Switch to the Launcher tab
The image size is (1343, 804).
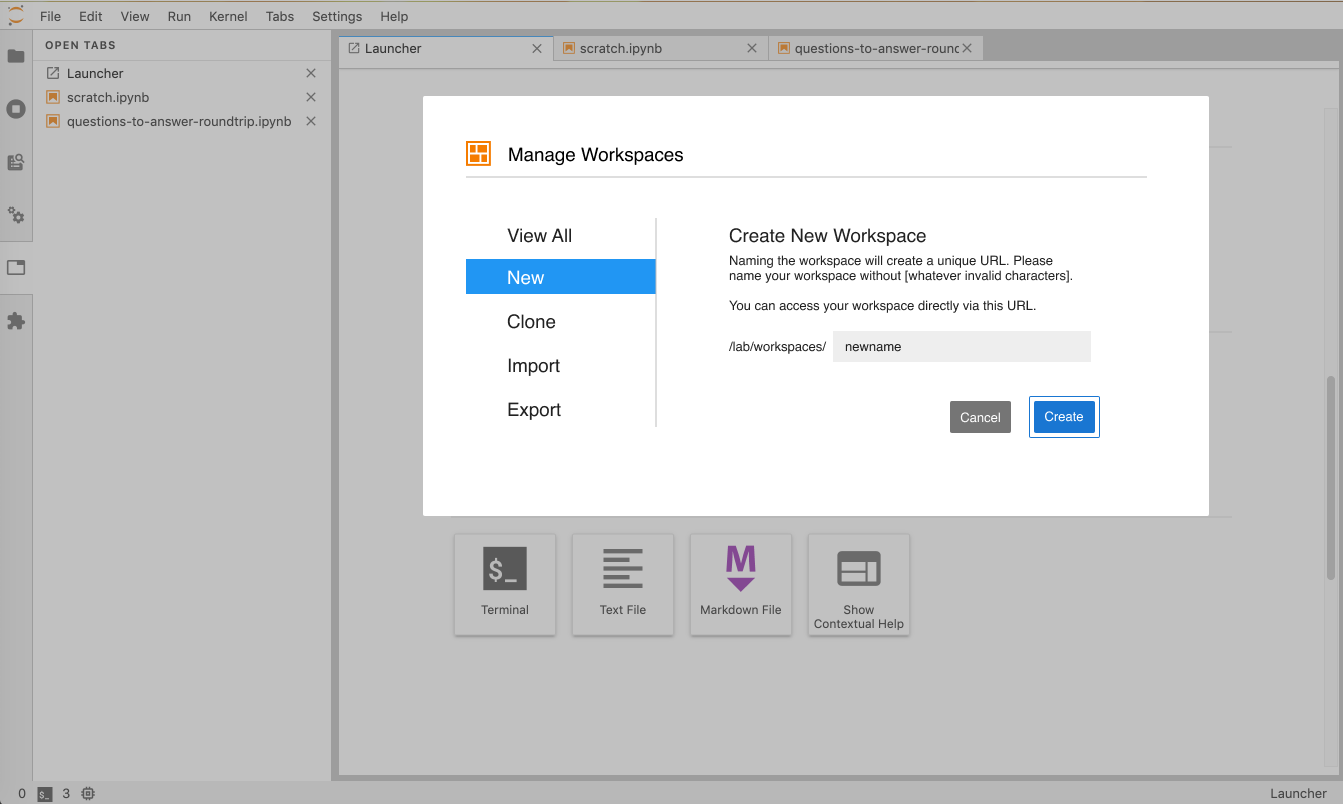tap(446, 48)
